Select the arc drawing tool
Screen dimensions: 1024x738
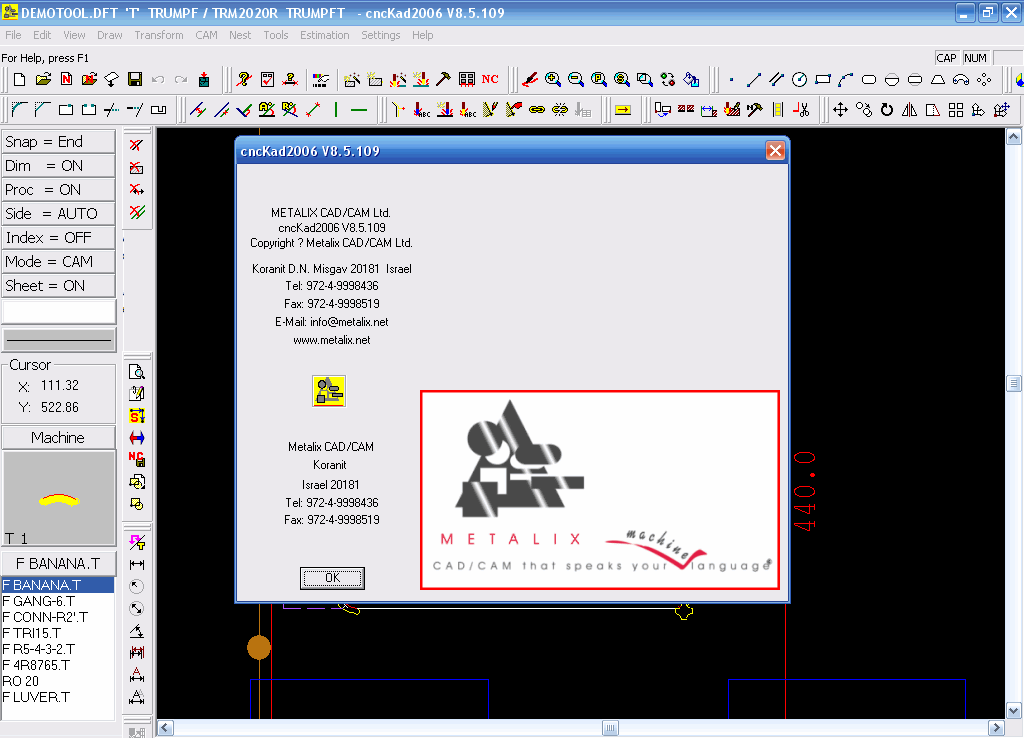tap(846, 80)
